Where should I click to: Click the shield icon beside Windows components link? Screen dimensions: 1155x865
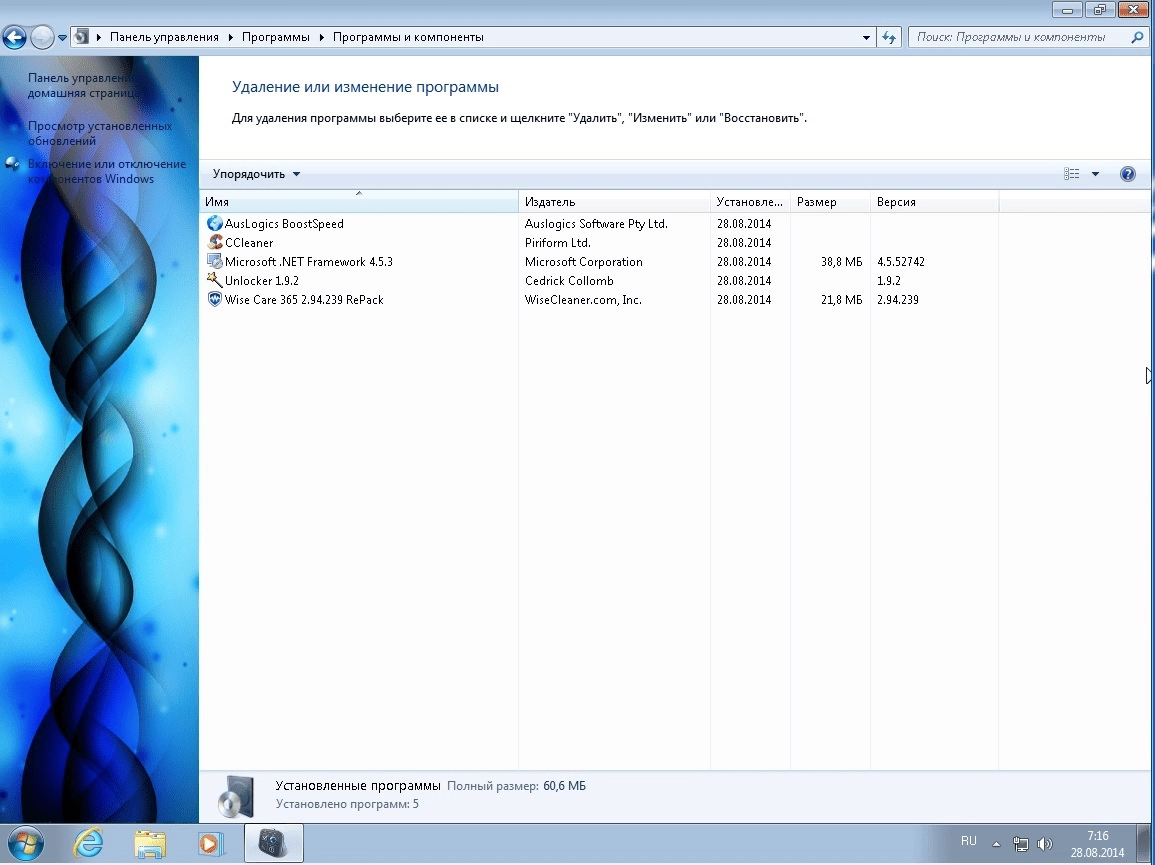pyautogui.click(x=12, y=164)
